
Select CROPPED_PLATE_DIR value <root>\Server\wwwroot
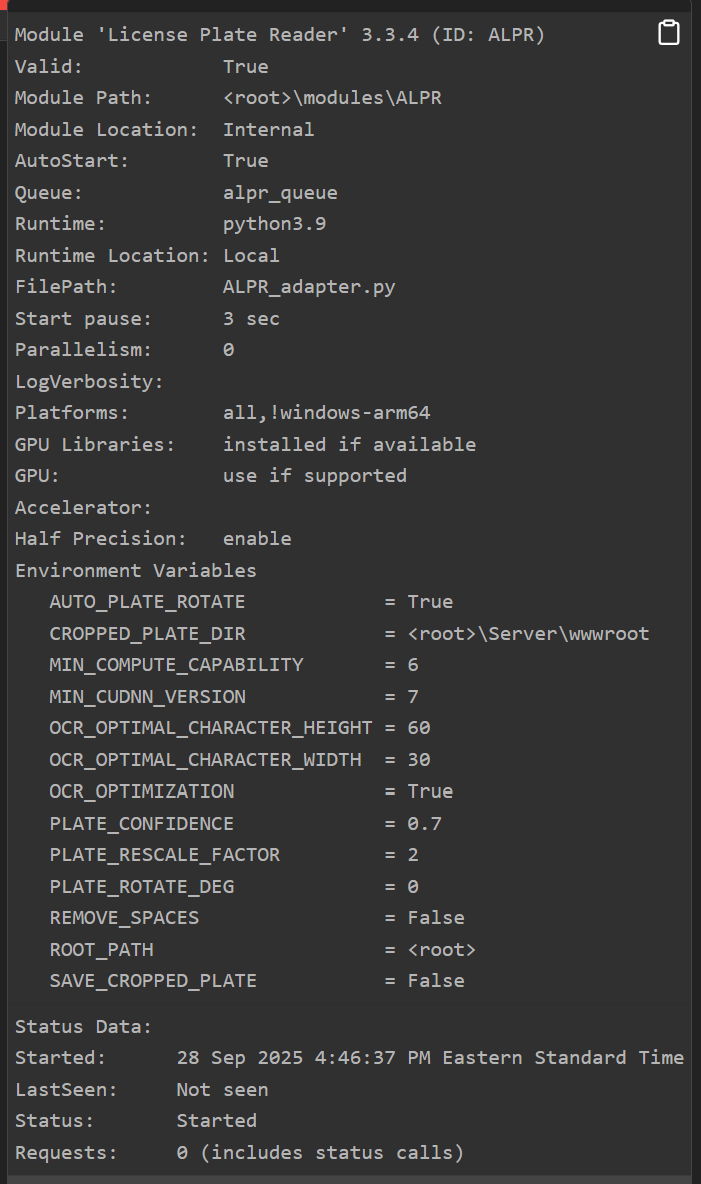528,634
